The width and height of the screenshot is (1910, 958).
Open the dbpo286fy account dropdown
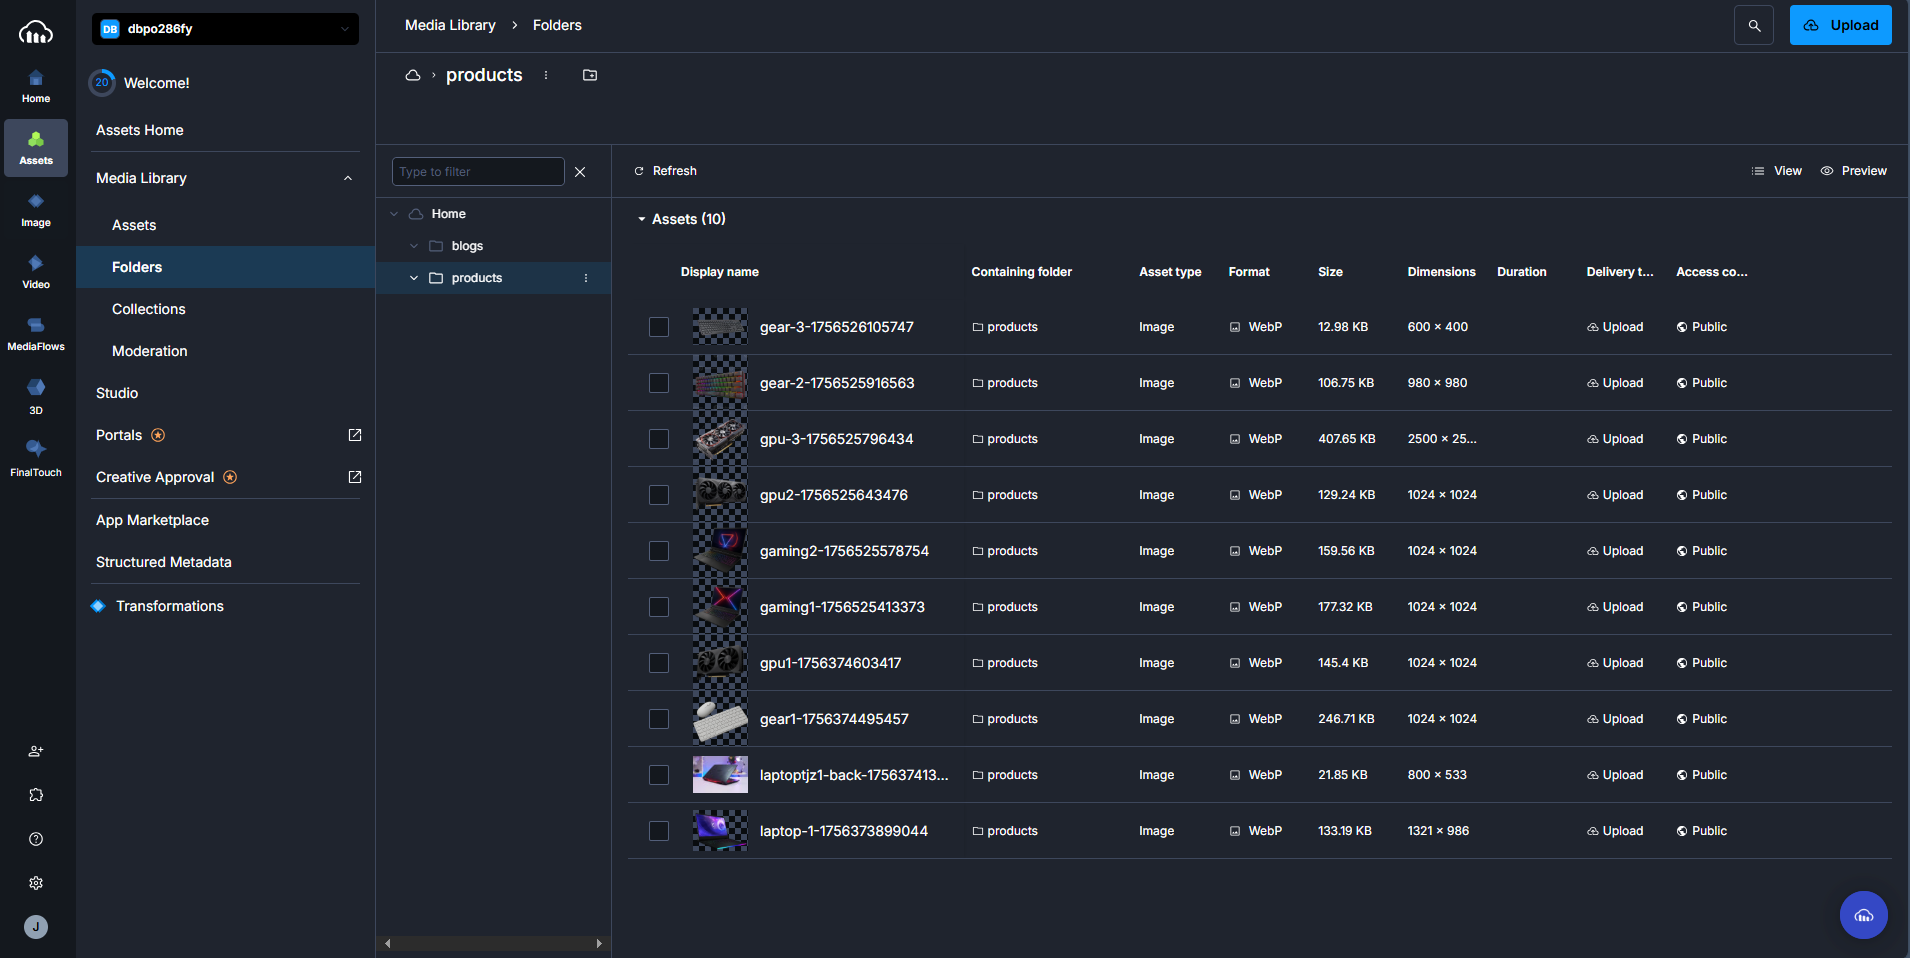click(225, 29)
